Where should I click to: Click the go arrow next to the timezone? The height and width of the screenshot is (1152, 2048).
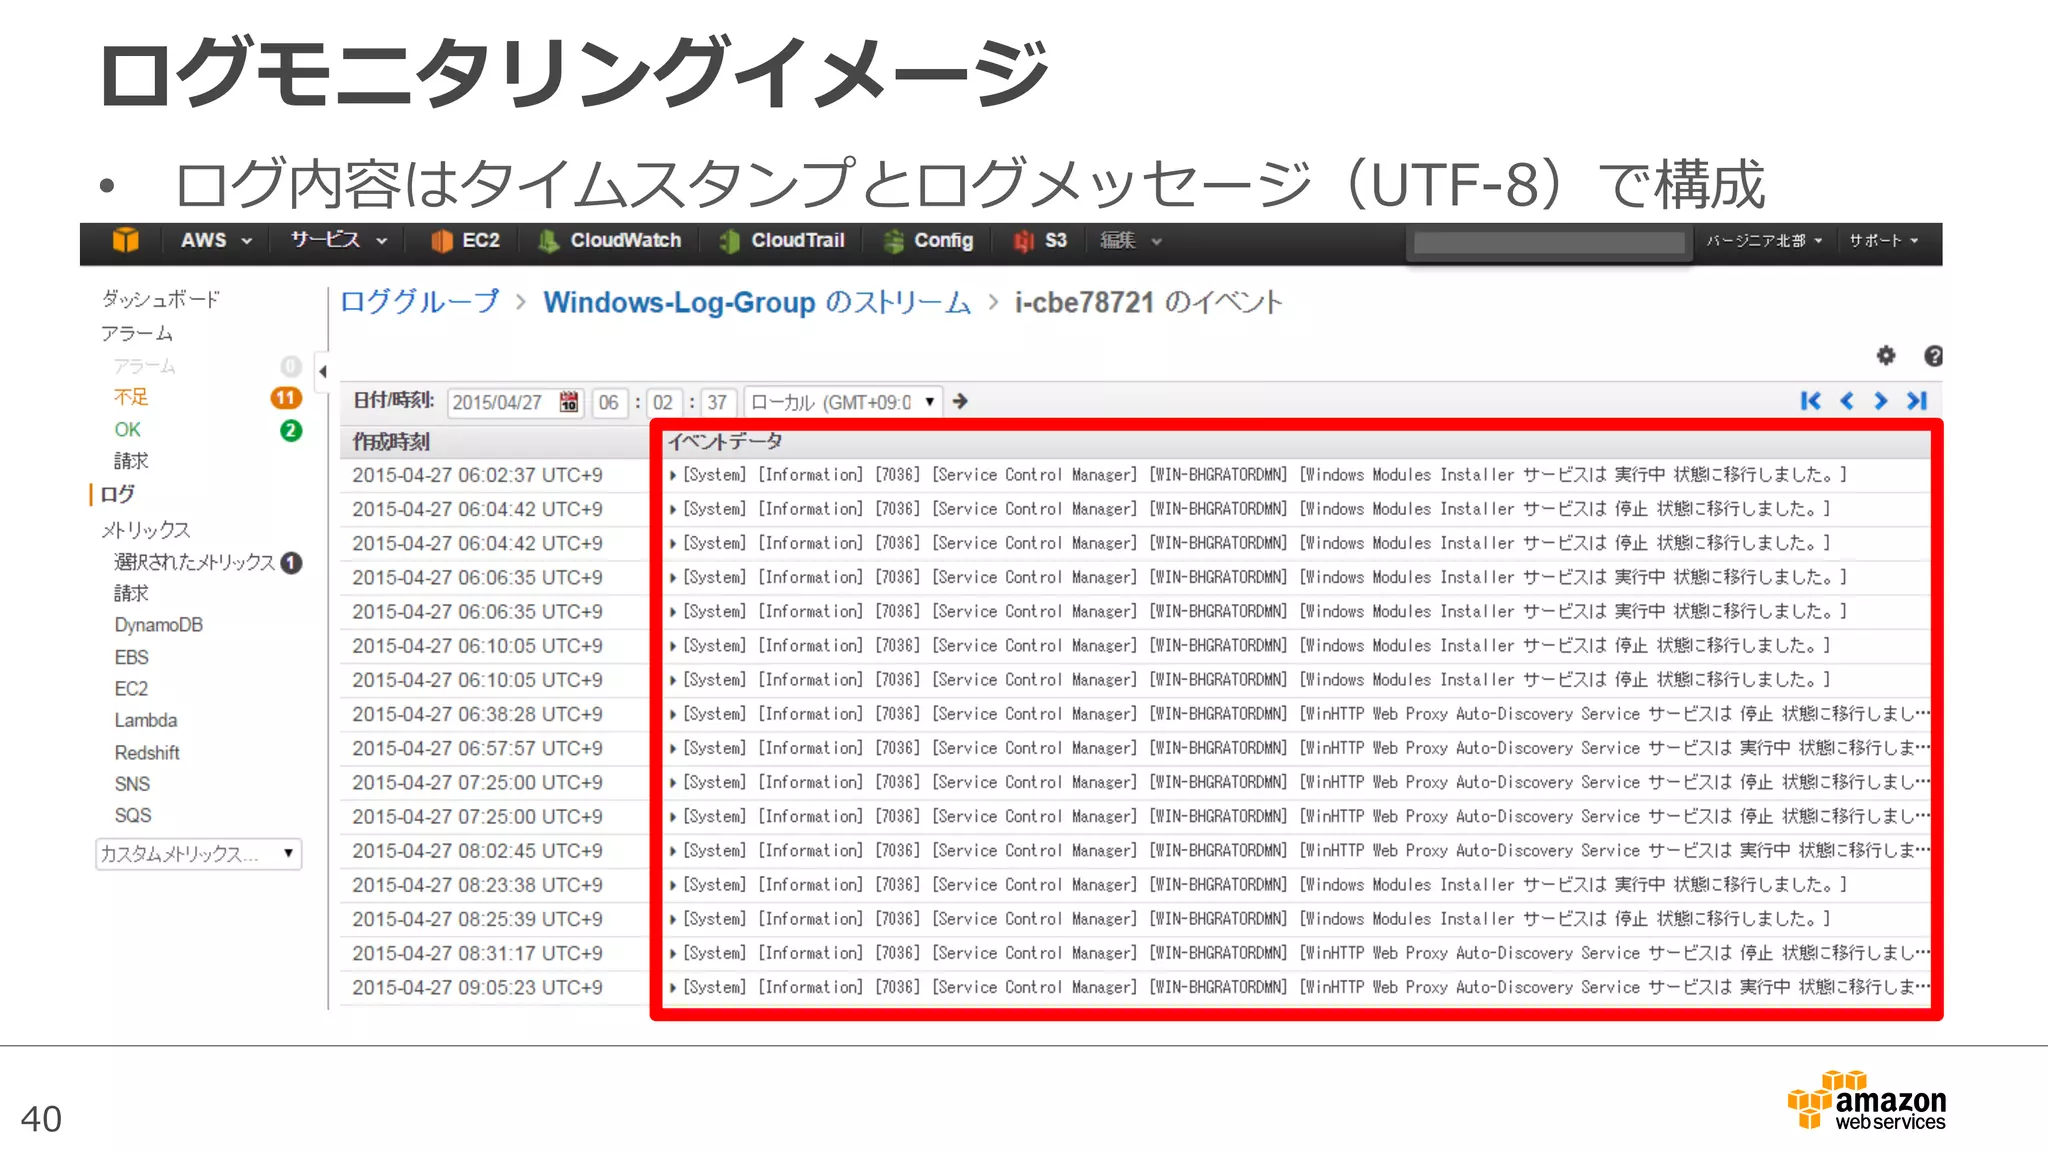[960, 401]
